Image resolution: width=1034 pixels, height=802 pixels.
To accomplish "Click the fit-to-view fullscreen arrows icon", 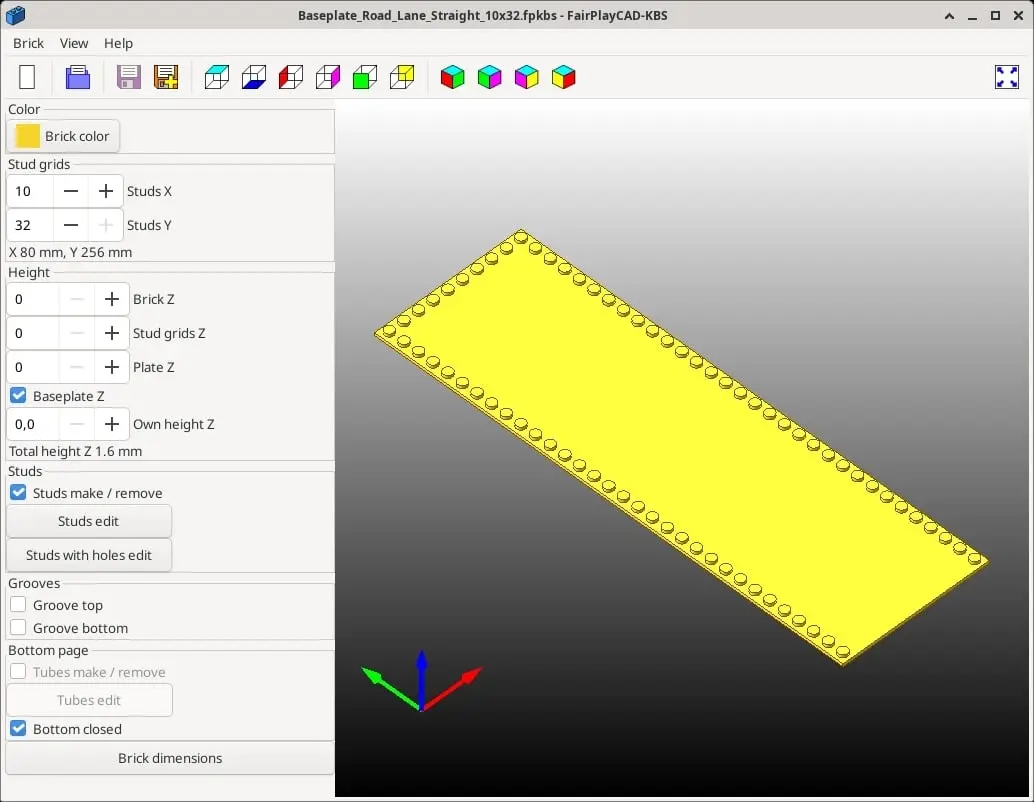I will click(x=1006, y=77).
